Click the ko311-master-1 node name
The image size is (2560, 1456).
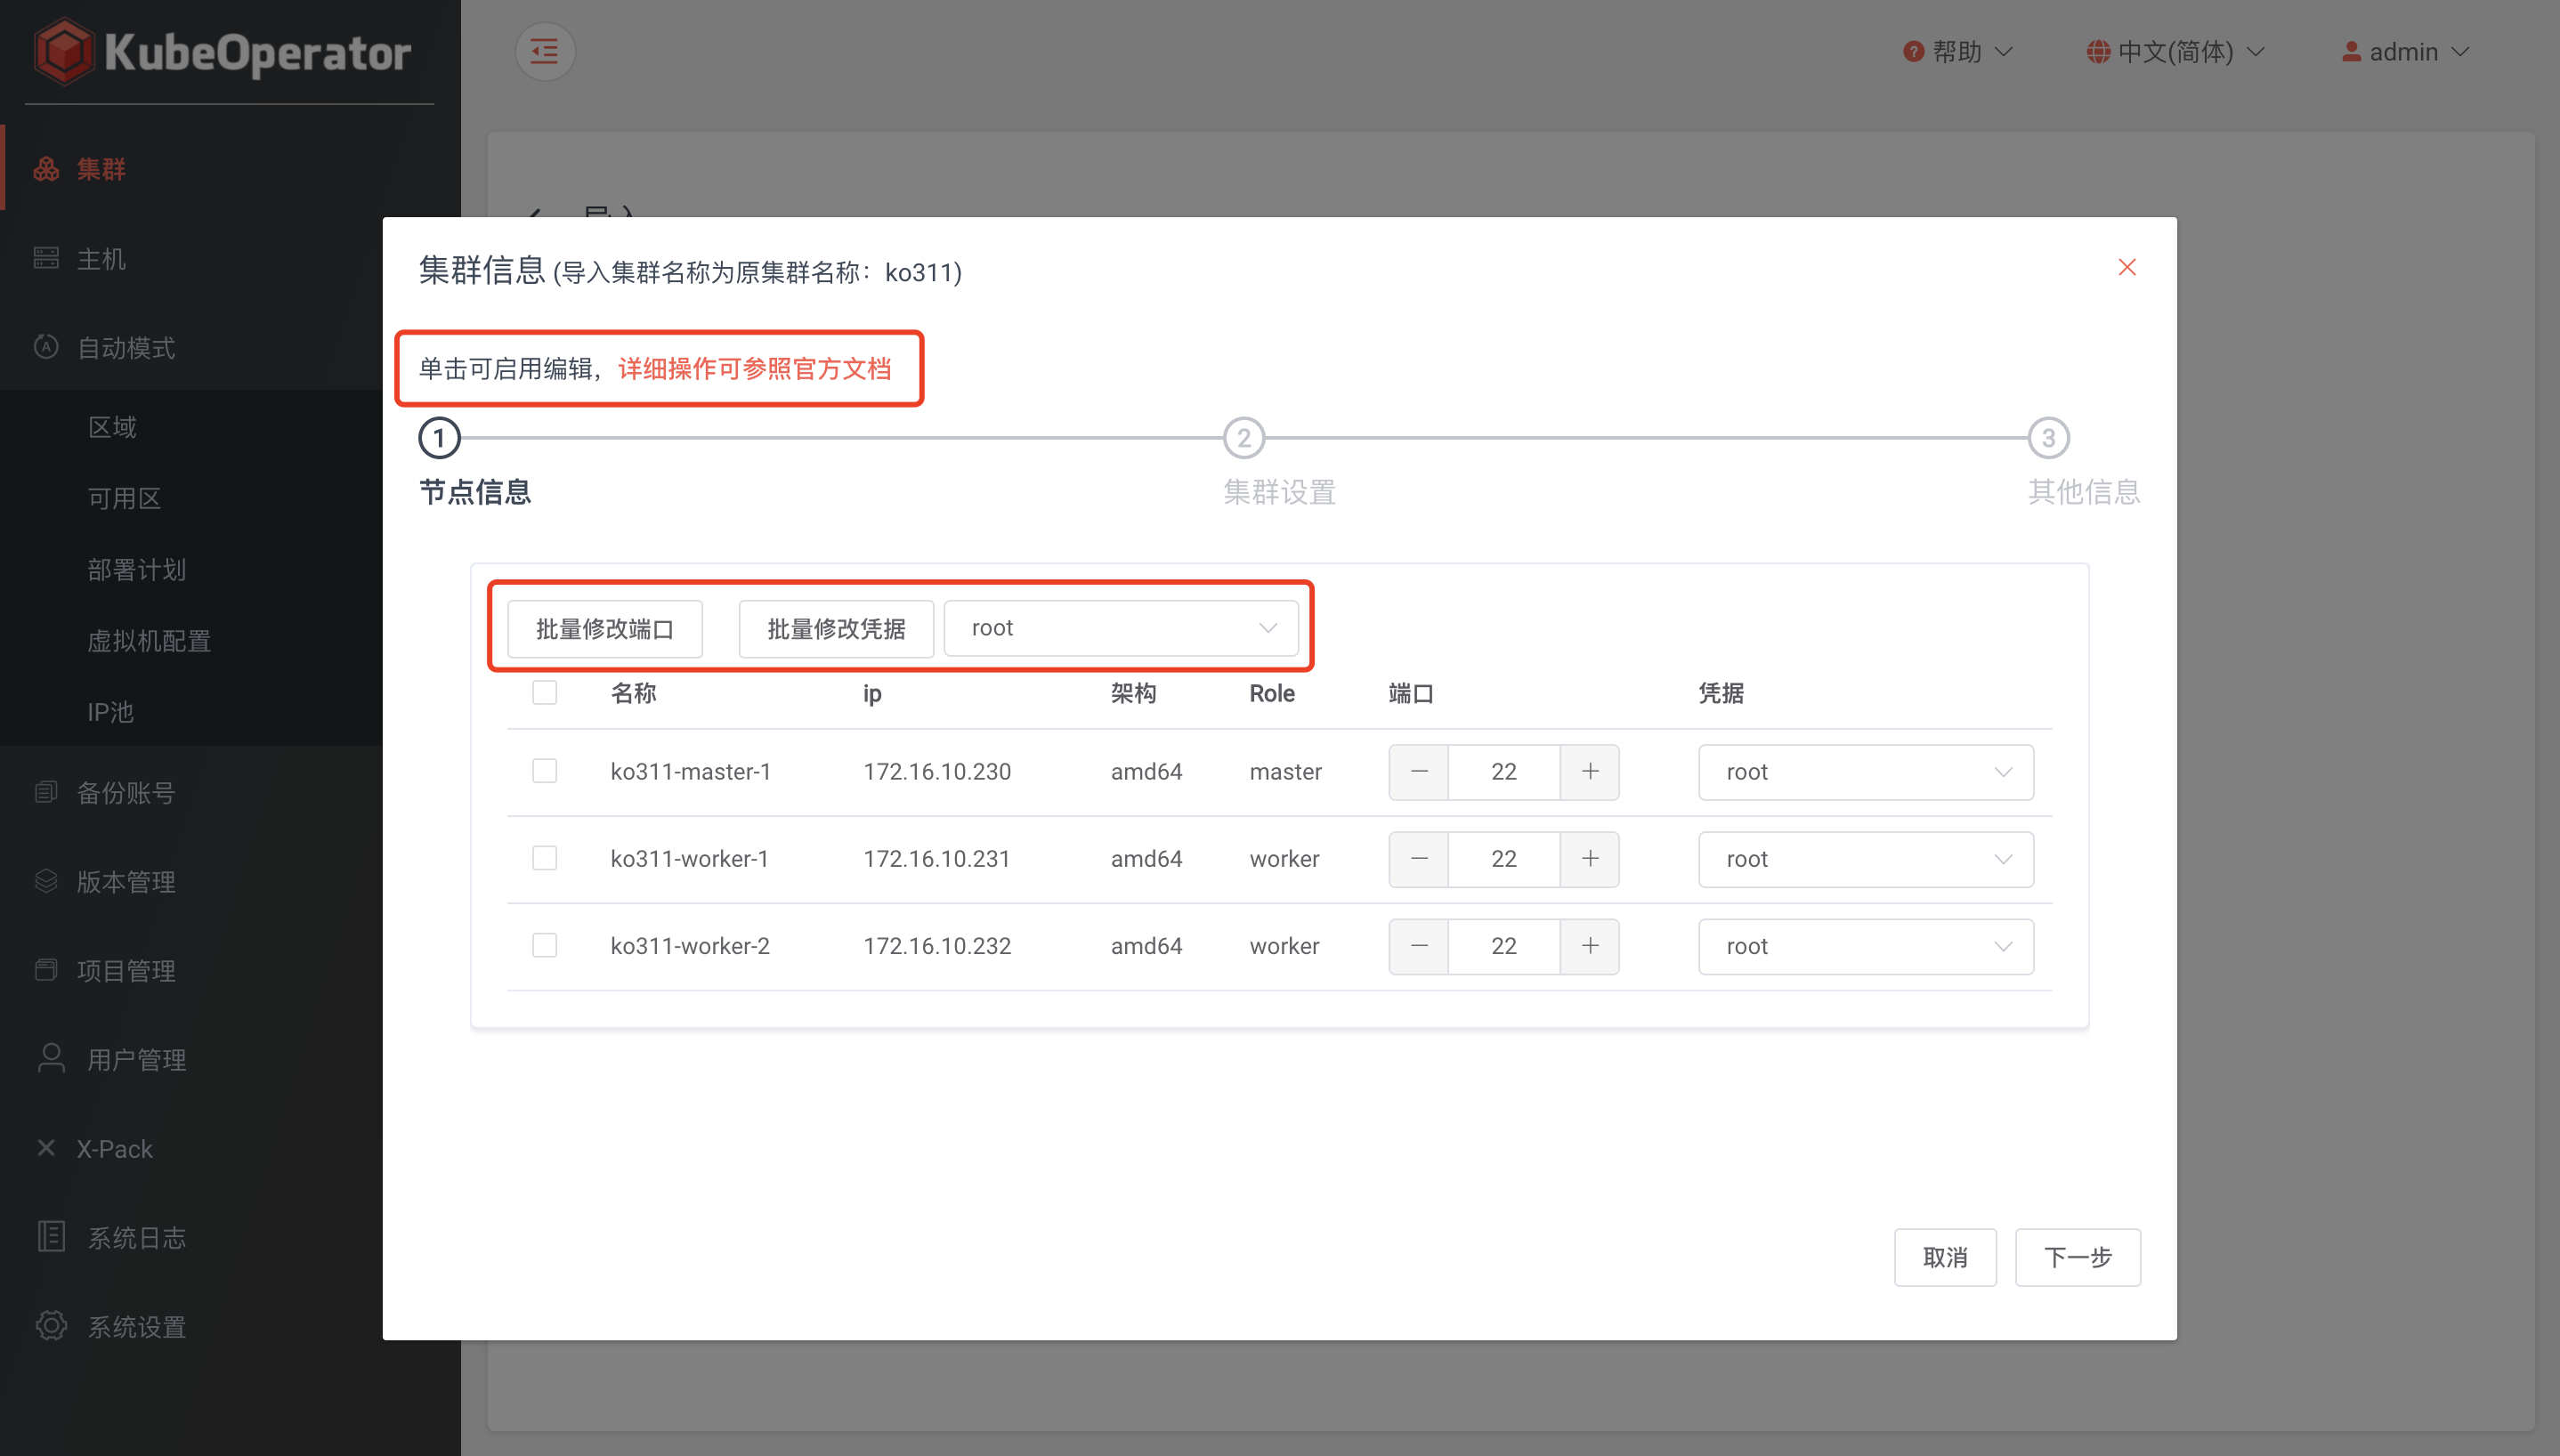click(690, 772)
